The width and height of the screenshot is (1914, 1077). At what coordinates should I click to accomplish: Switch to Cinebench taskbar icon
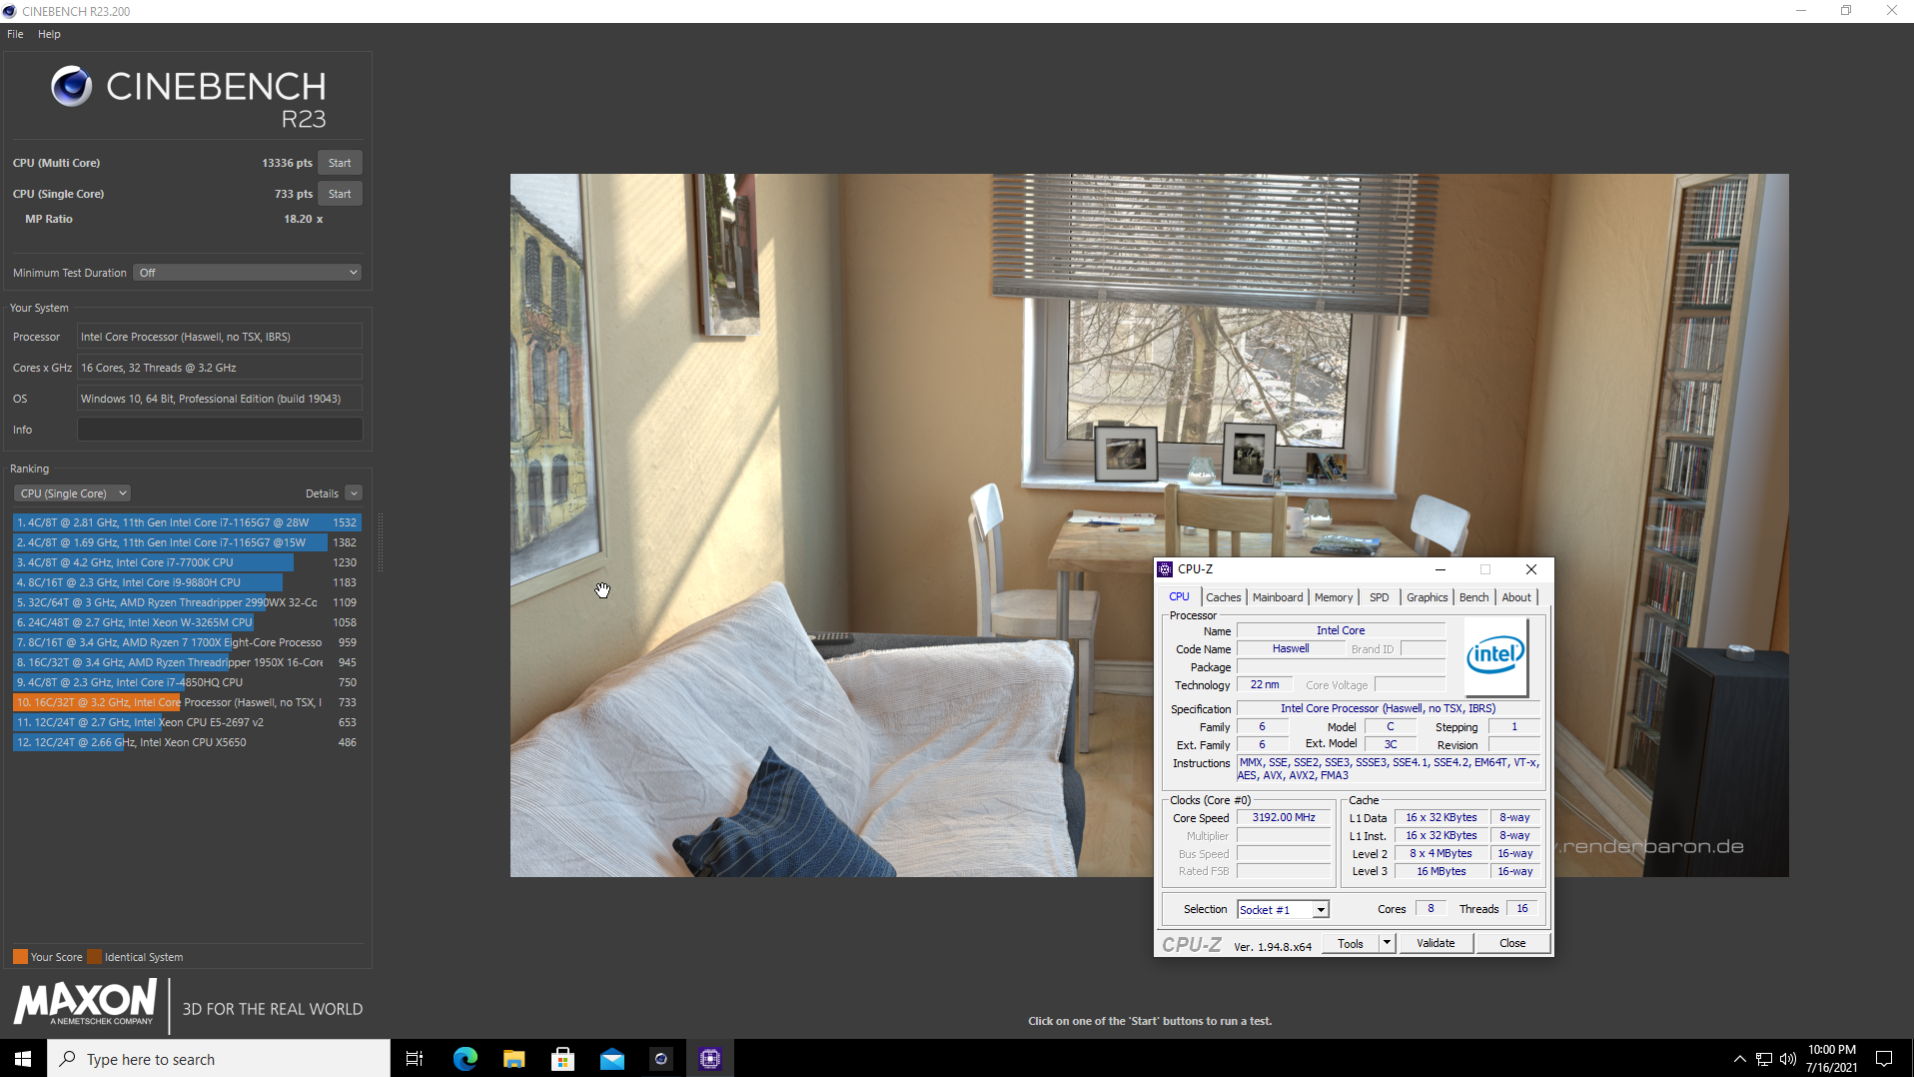point(661,1059)
